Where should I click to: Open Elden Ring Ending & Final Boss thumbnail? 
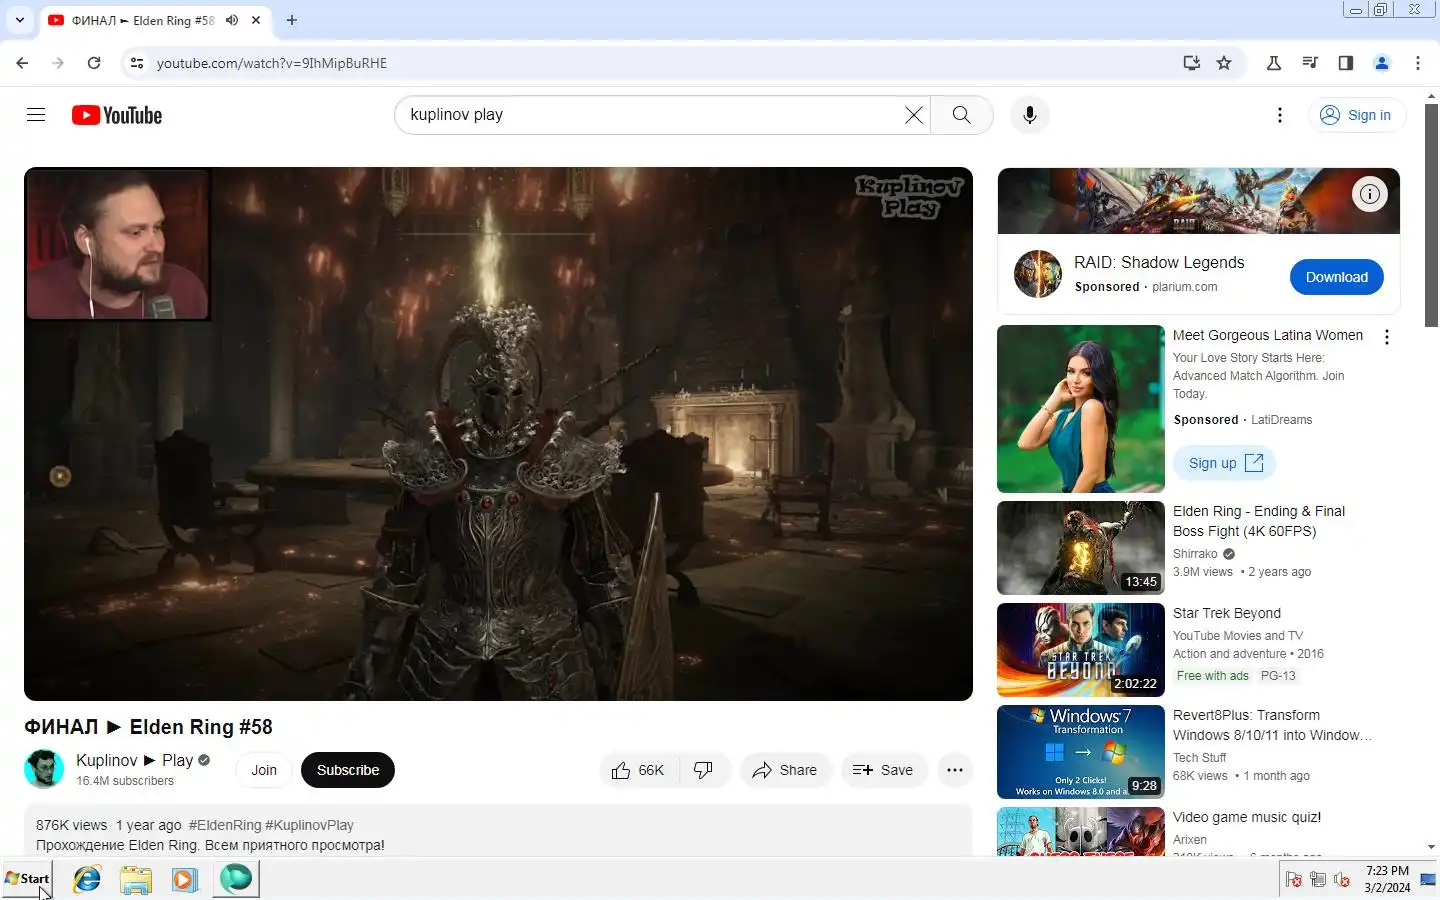point(1081,548)
